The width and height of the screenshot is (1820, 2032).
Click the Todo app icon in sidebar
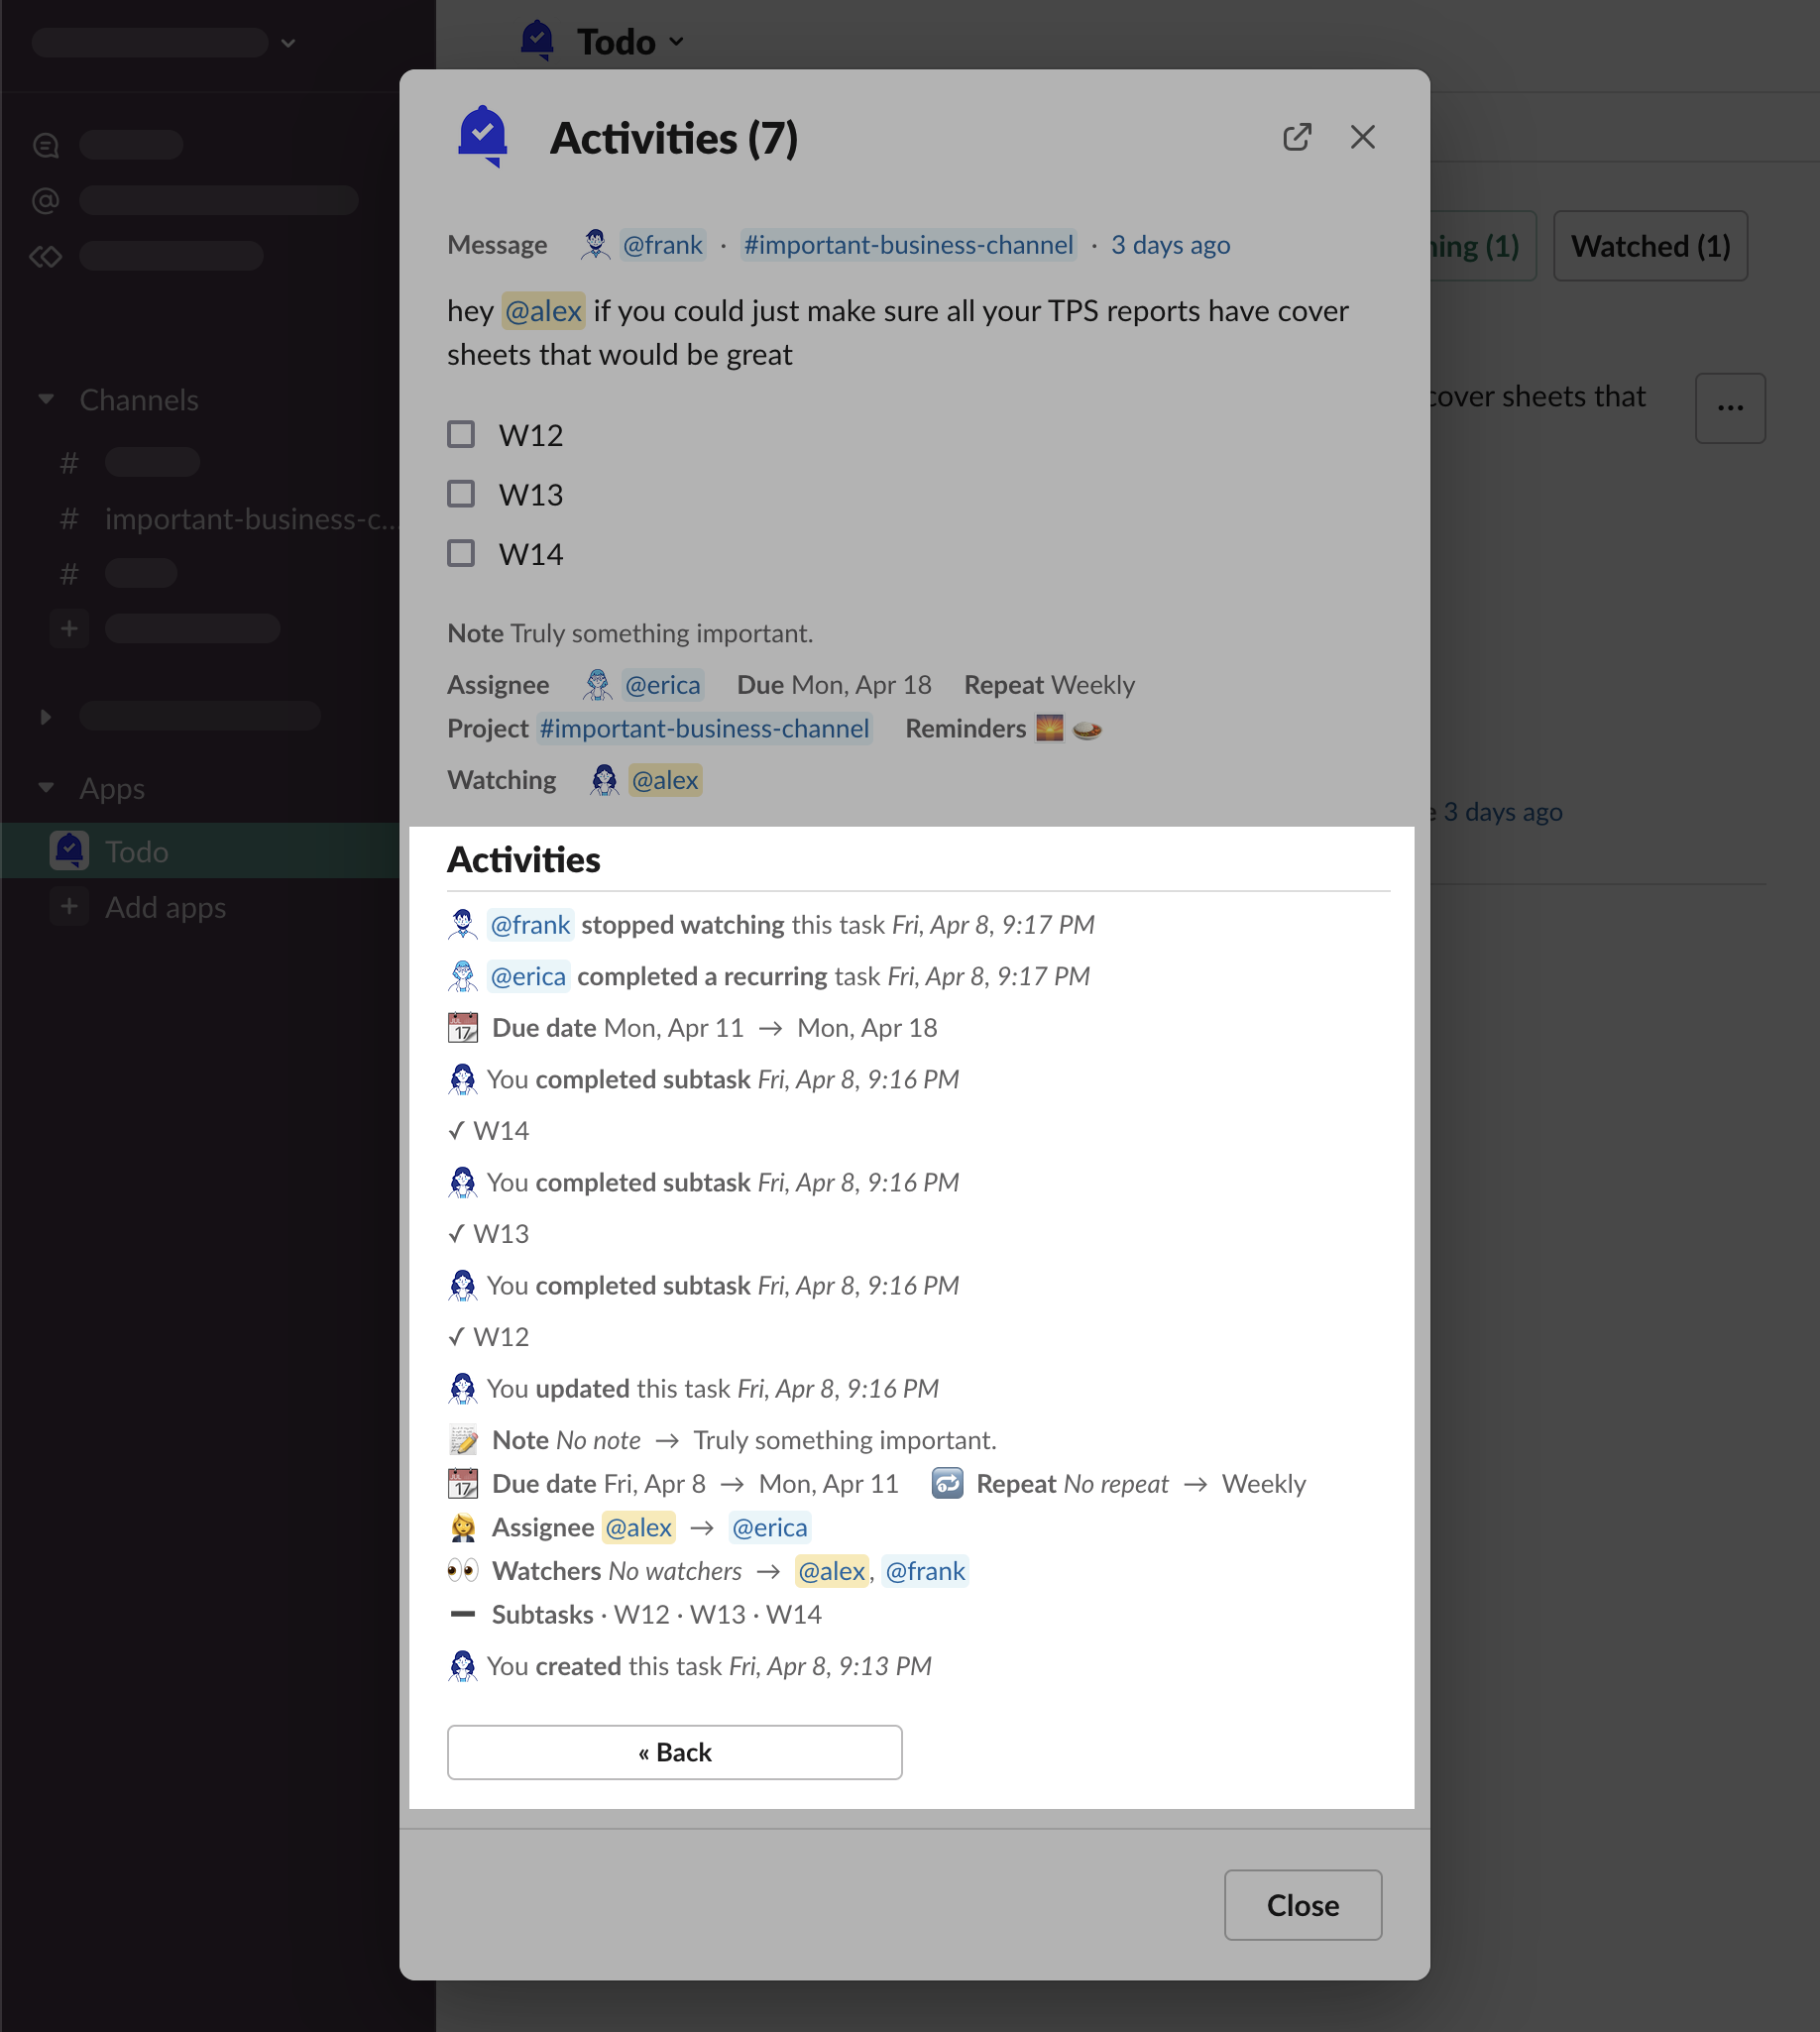(x=69, y=851)
